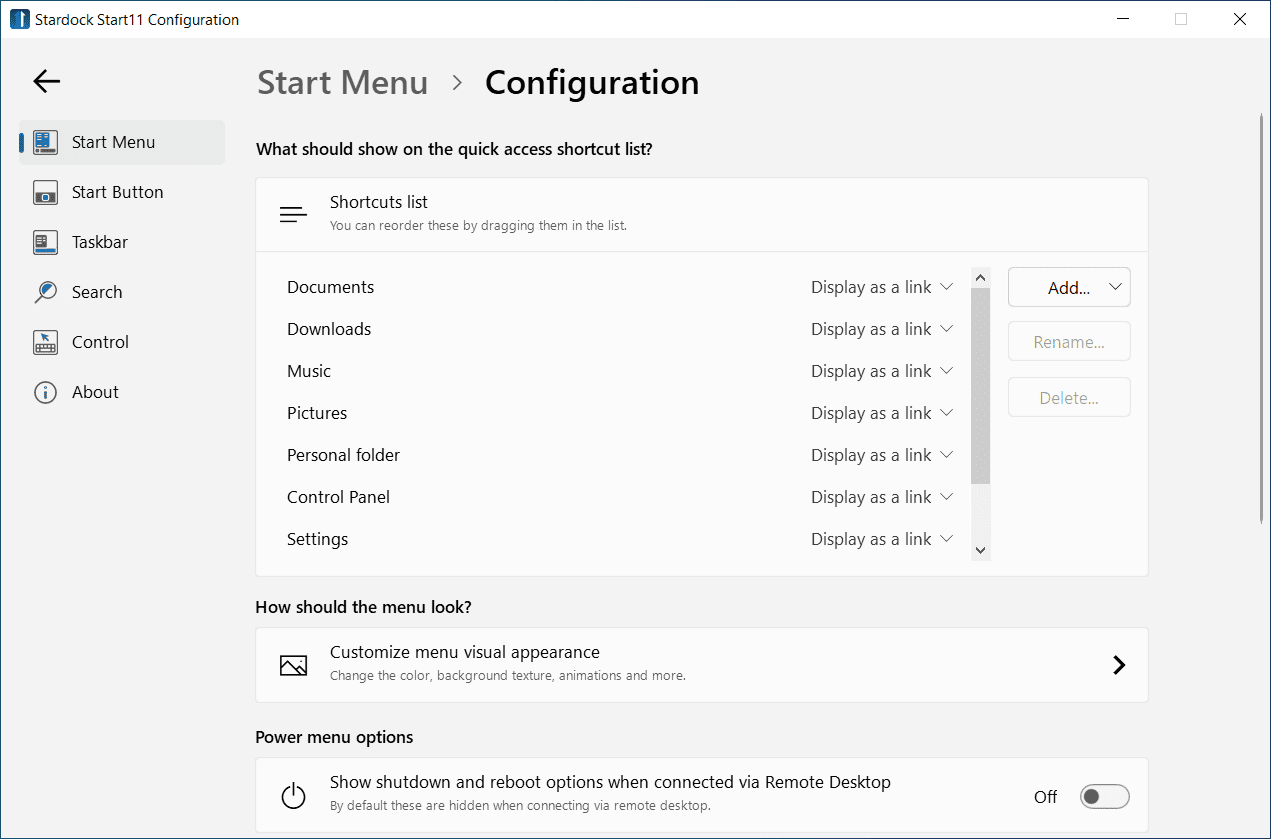1271x839 pixels.
Task: Click the power icon in Power menu options
Action: tap(293, 796)
